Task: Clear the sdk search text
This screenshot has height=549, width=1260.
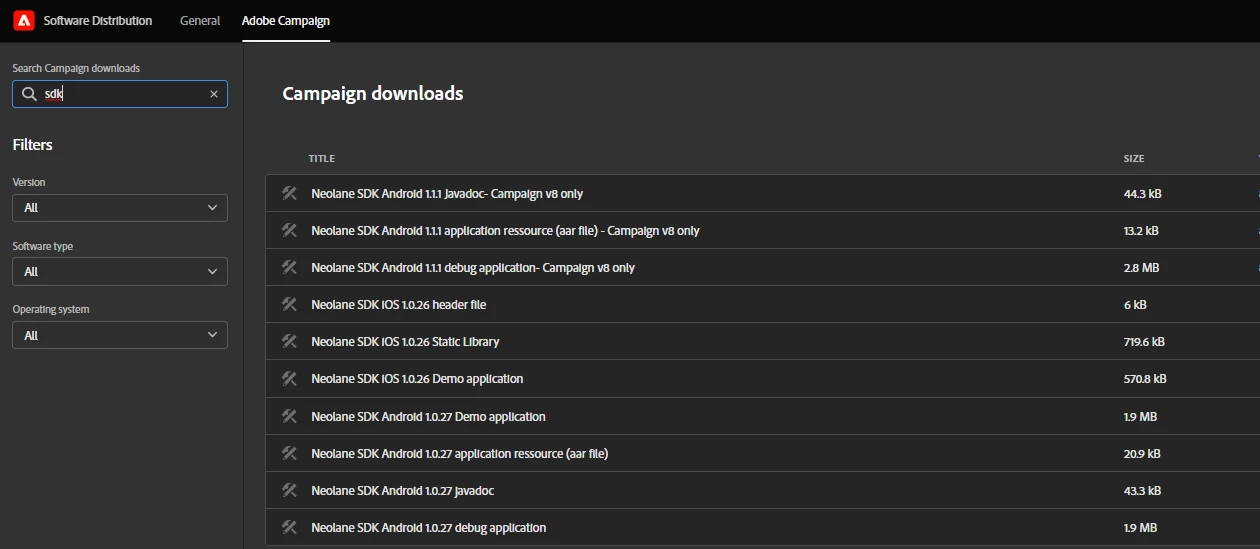Action: coord(213,94)
